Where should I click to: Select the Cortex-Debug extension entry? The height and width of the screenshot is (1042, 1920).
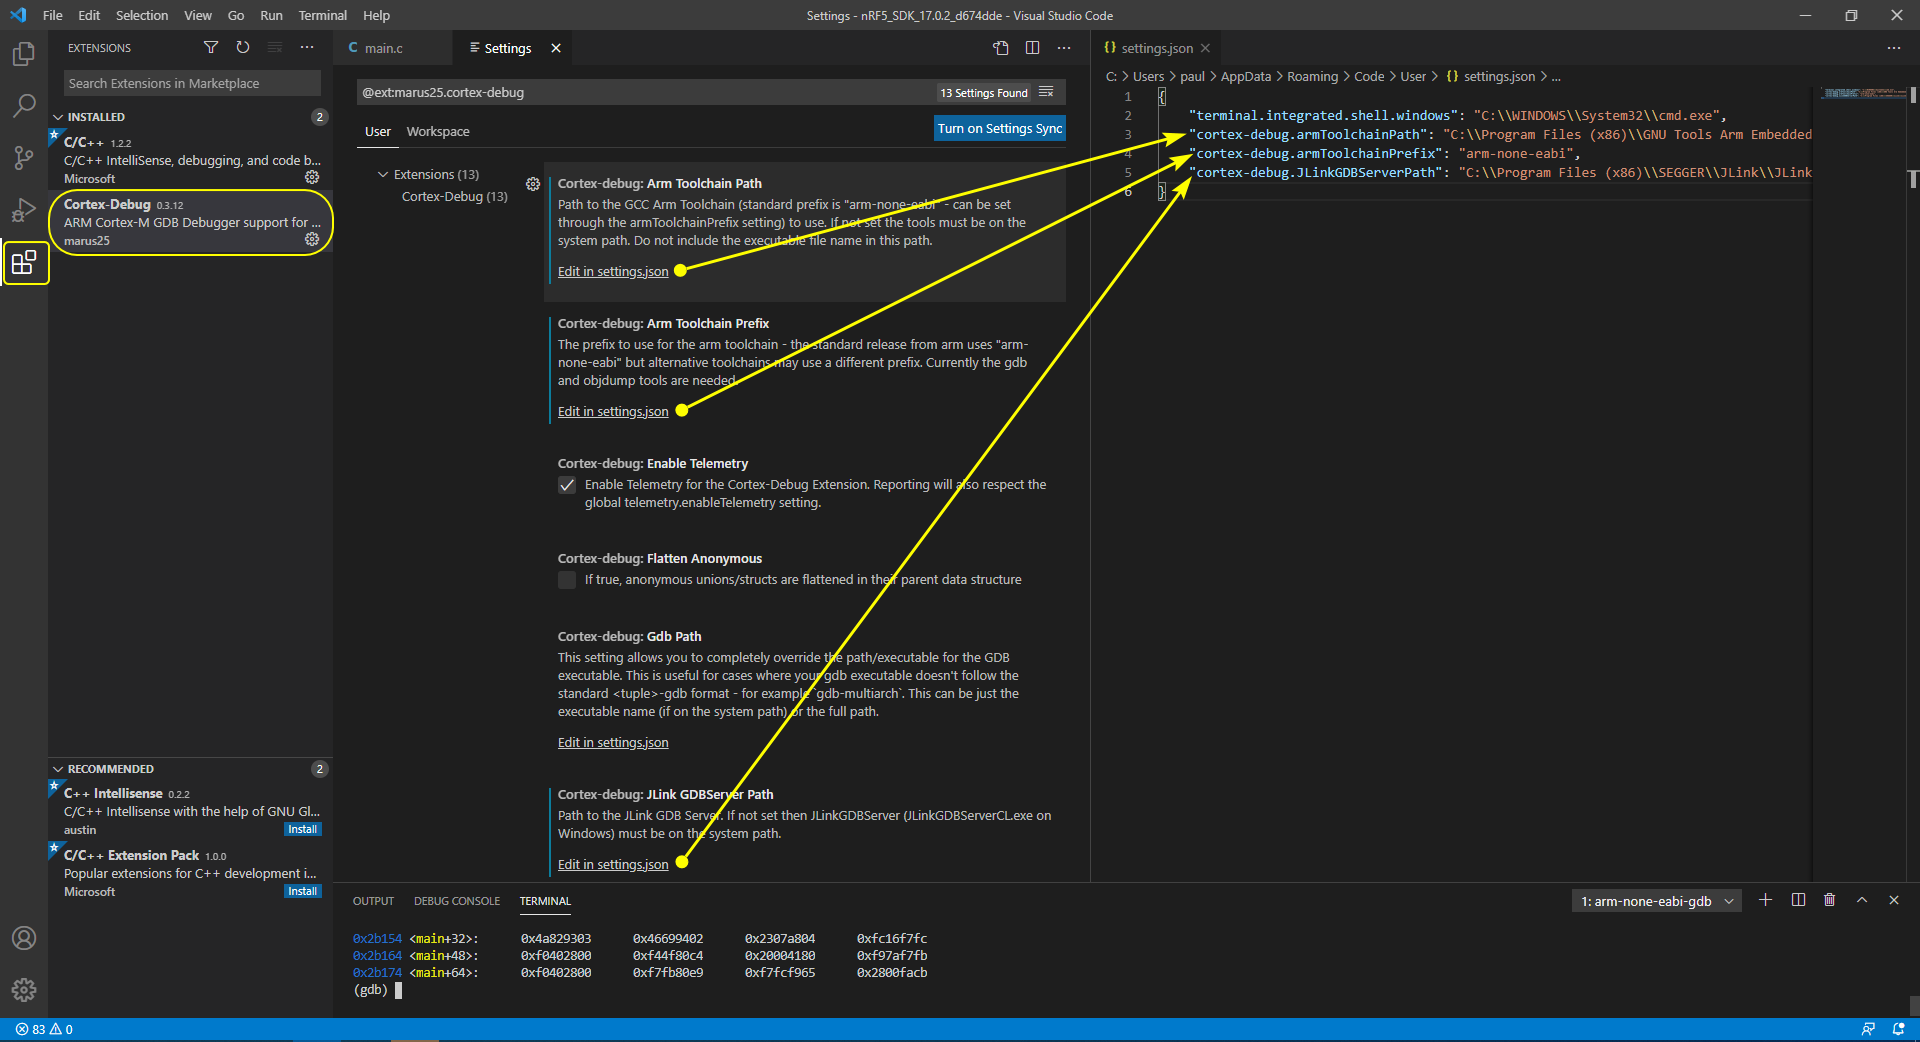coord(191,222)
